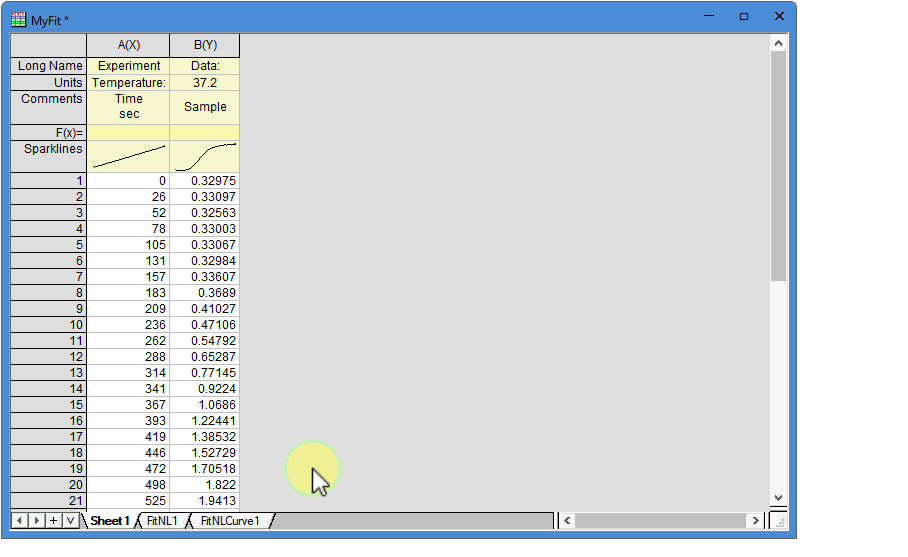The width and height of the screenshot is (908, 557).
Task: Click the add new sheet plus button
Action: [x=54, y=521]
